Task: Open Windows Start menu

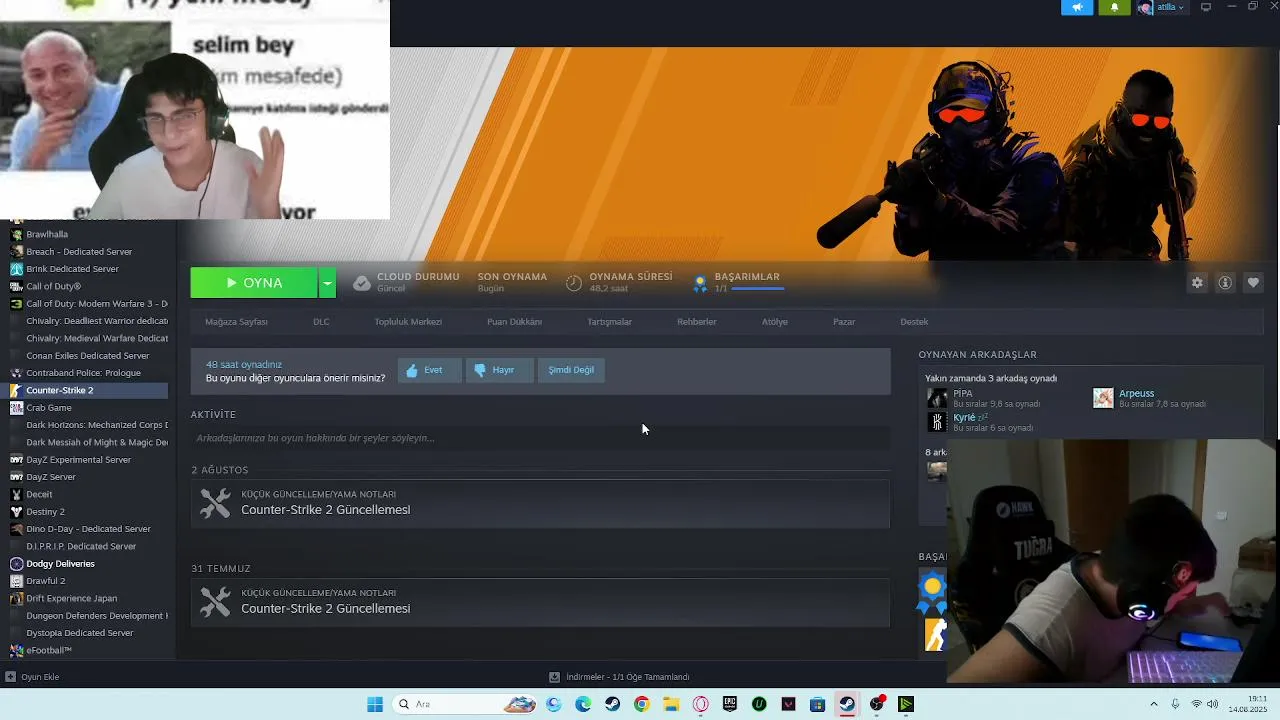Action: point(375,704)
